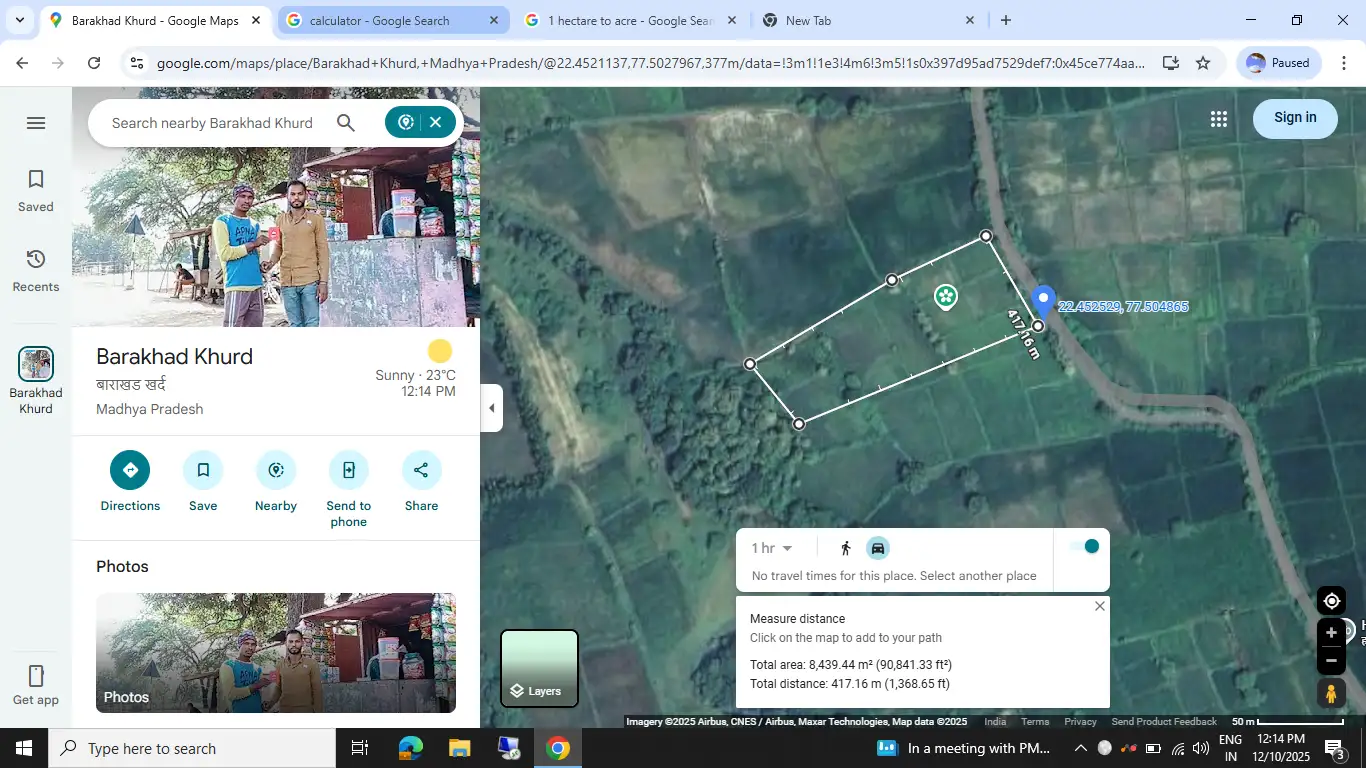The height and width of the screenshot is (768, 1366).
Task: Expand the 1 hr travel time dropdown
Action: tap(772, 548)
